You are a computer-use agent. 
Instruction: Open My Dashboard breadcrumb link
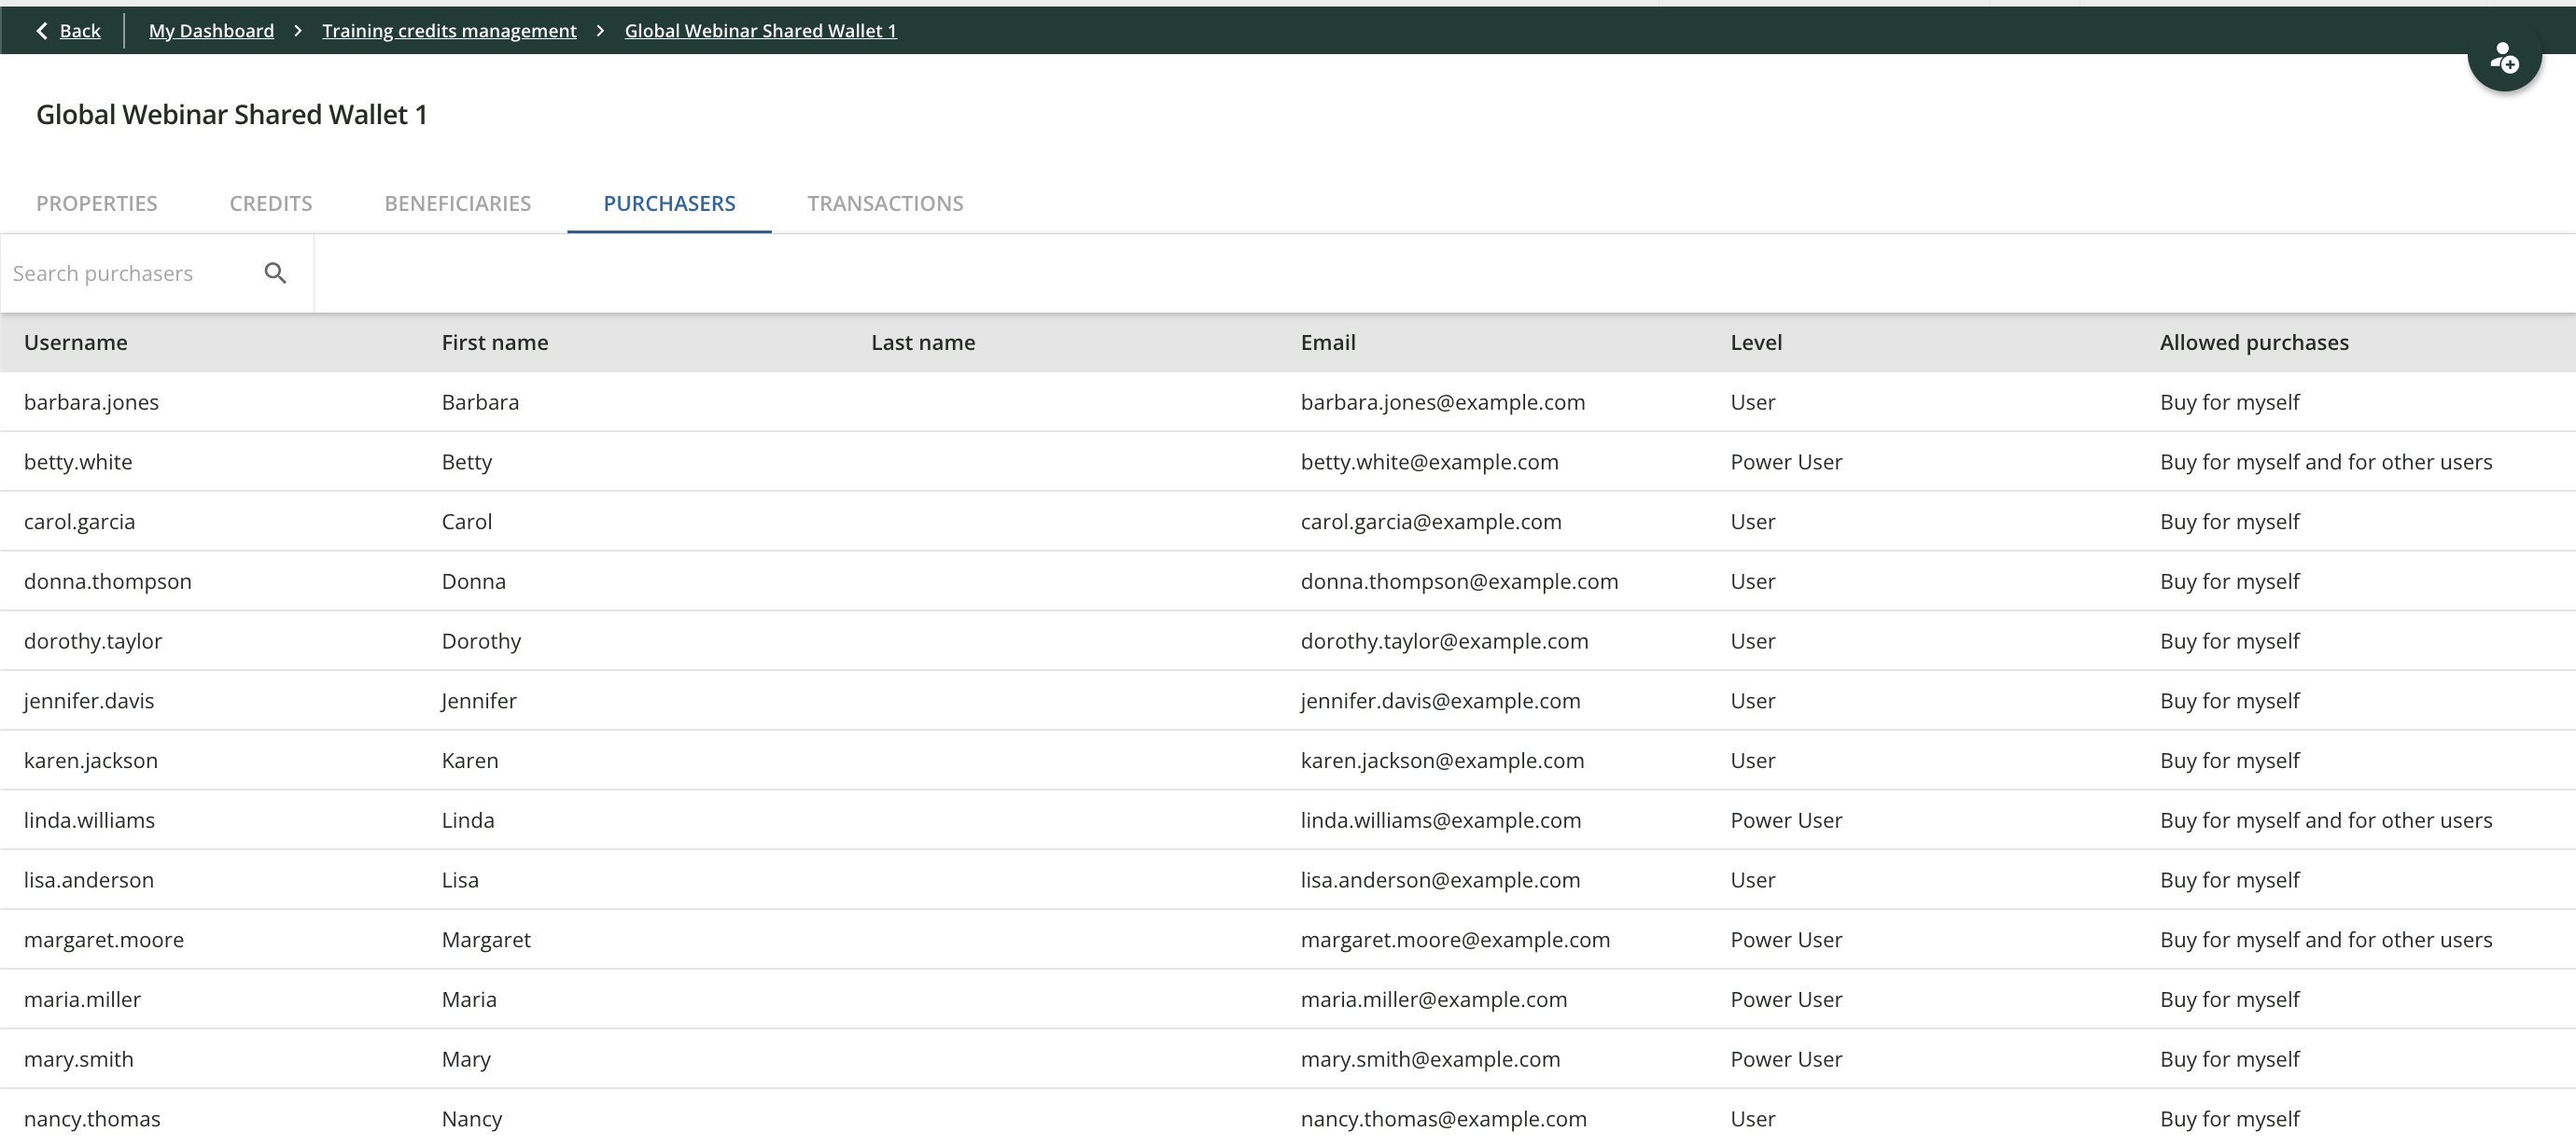[211, 31]
